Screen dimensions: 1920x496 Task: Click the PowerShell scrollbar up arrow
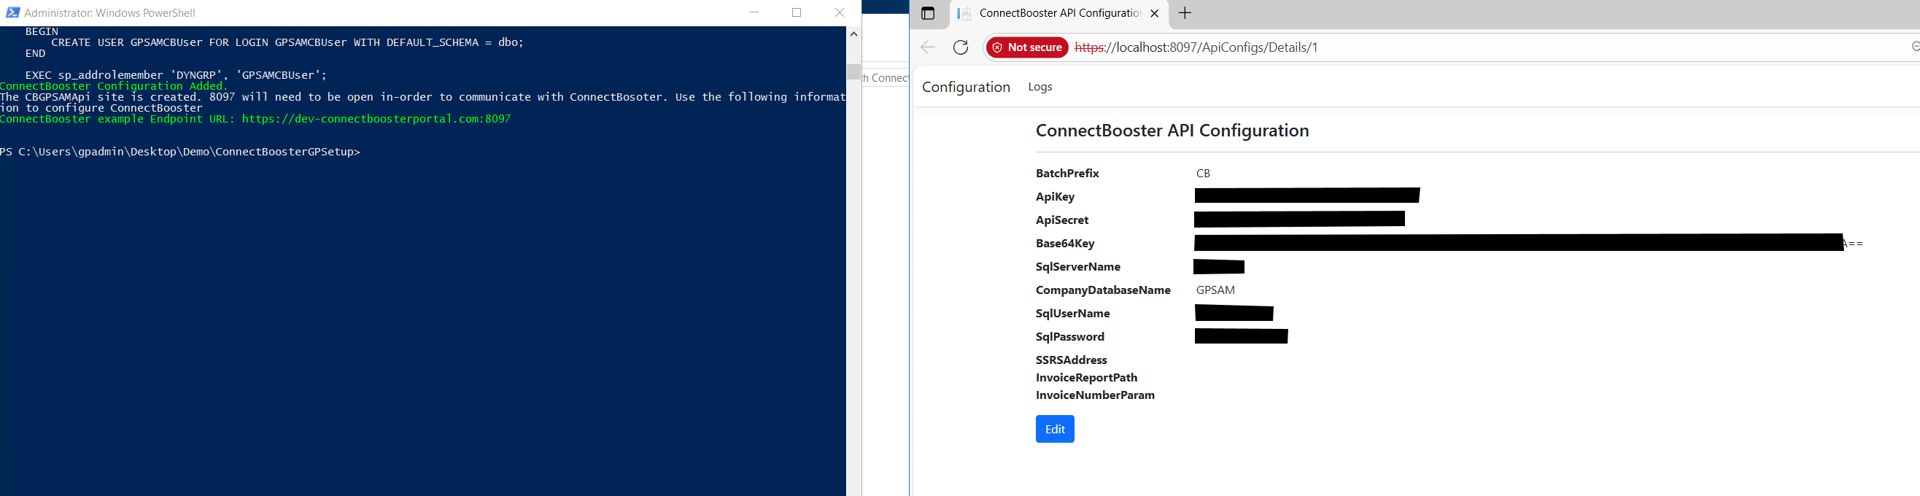click(853, 34)
